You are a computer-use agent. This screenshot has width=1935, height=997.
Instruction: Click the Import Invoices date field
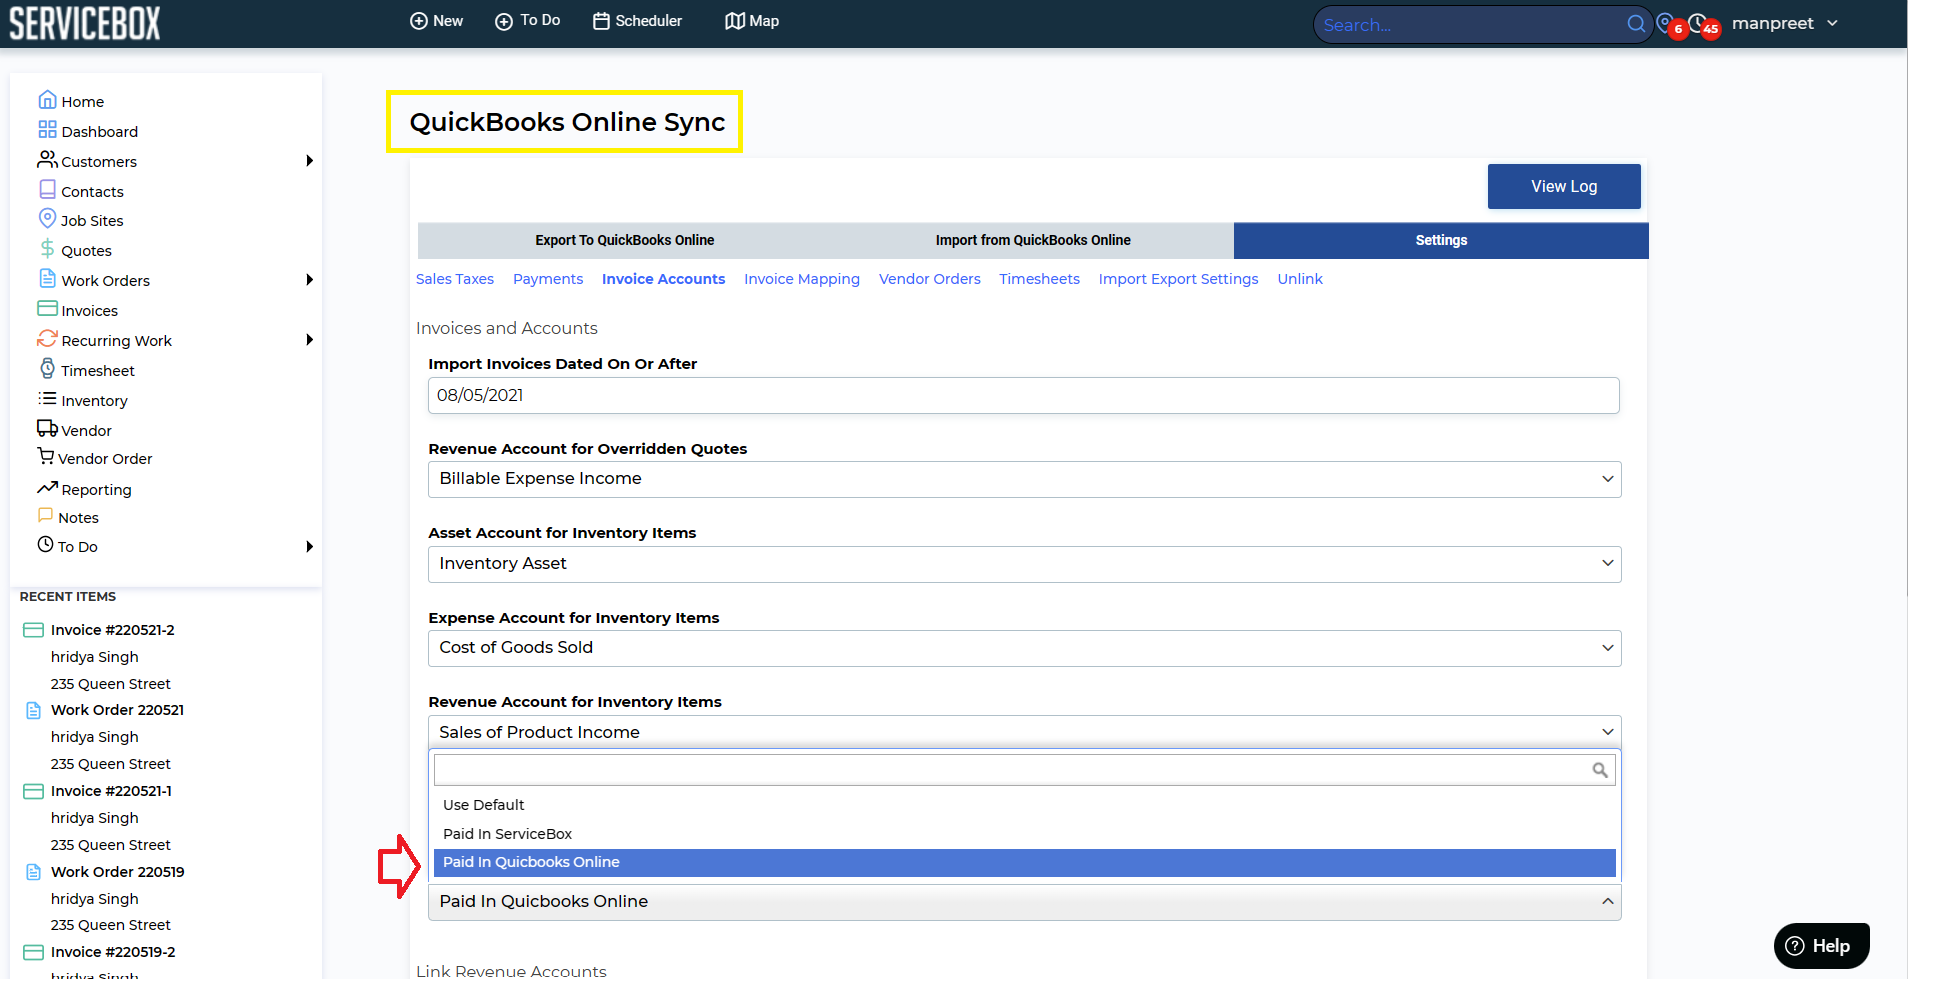1024,395
